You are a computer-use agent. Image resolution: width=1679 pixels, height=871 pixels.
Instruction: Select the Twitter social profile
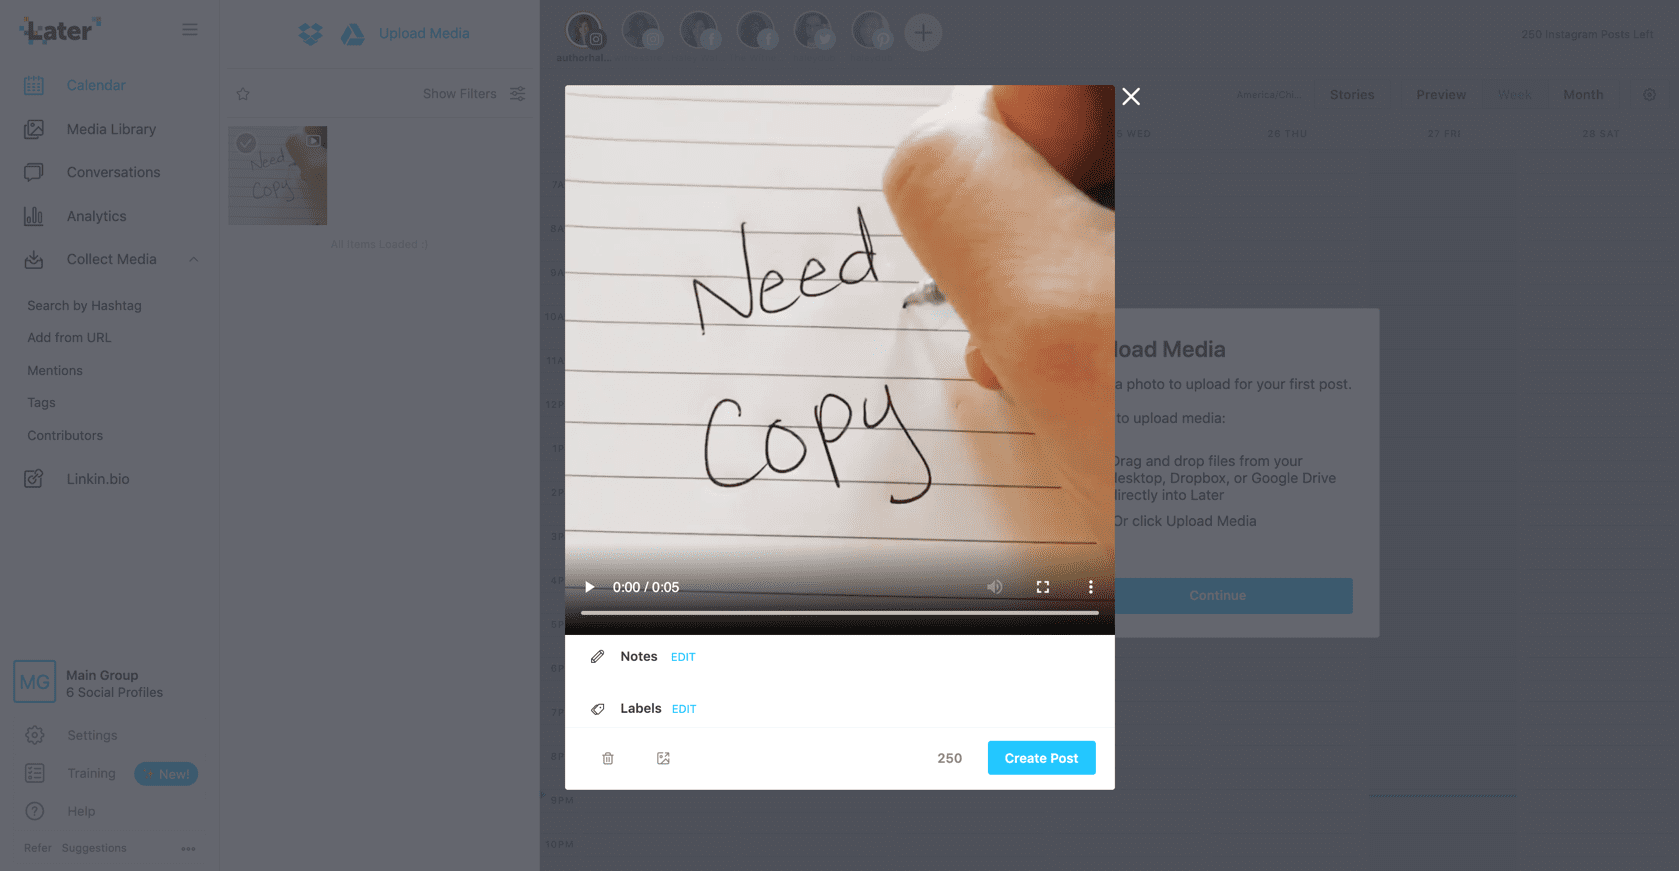813,32
